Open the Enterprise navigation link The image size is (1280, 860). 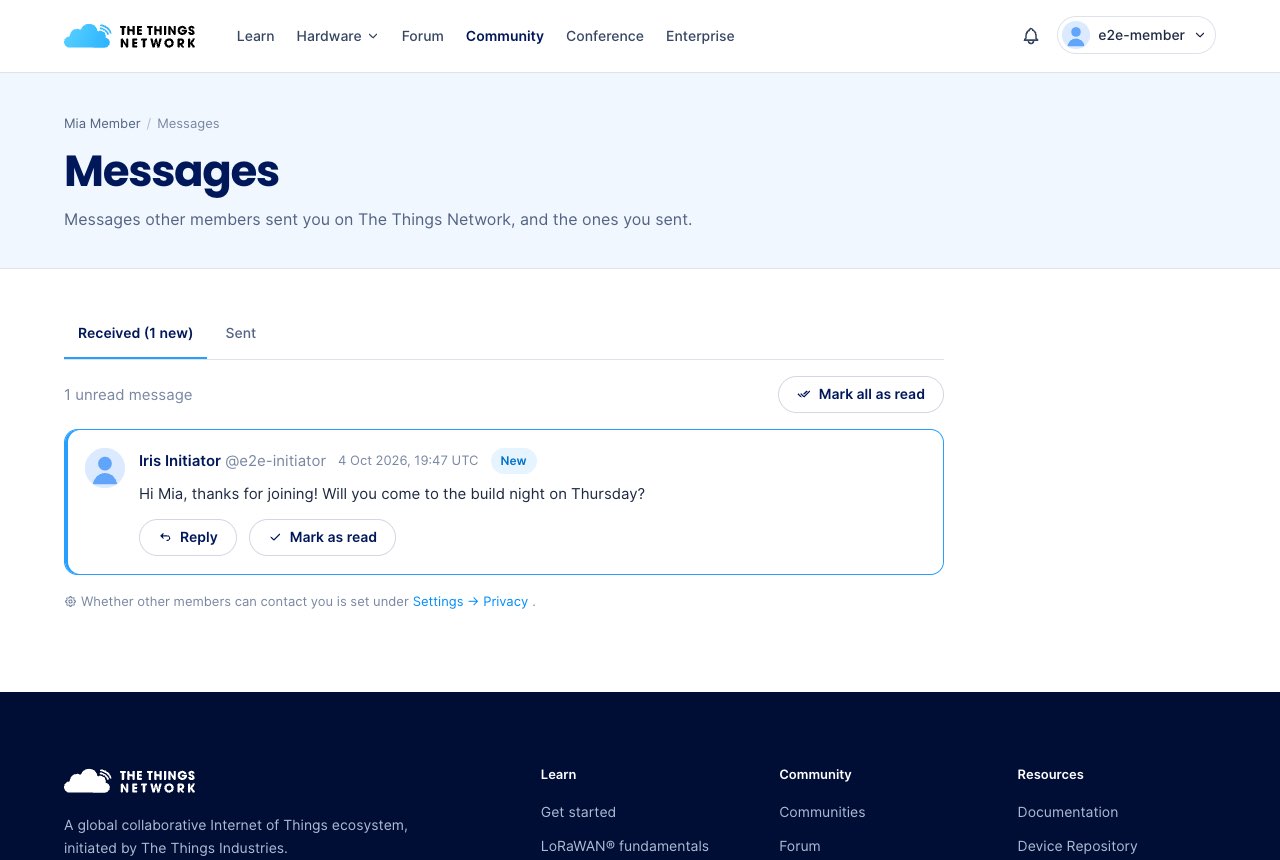point(700,36)
